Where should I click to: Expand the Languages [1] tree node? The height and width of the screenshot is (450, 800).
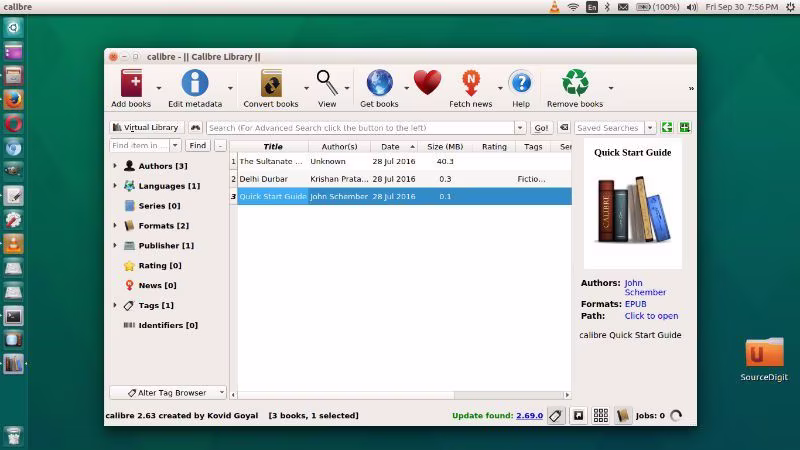115,186
